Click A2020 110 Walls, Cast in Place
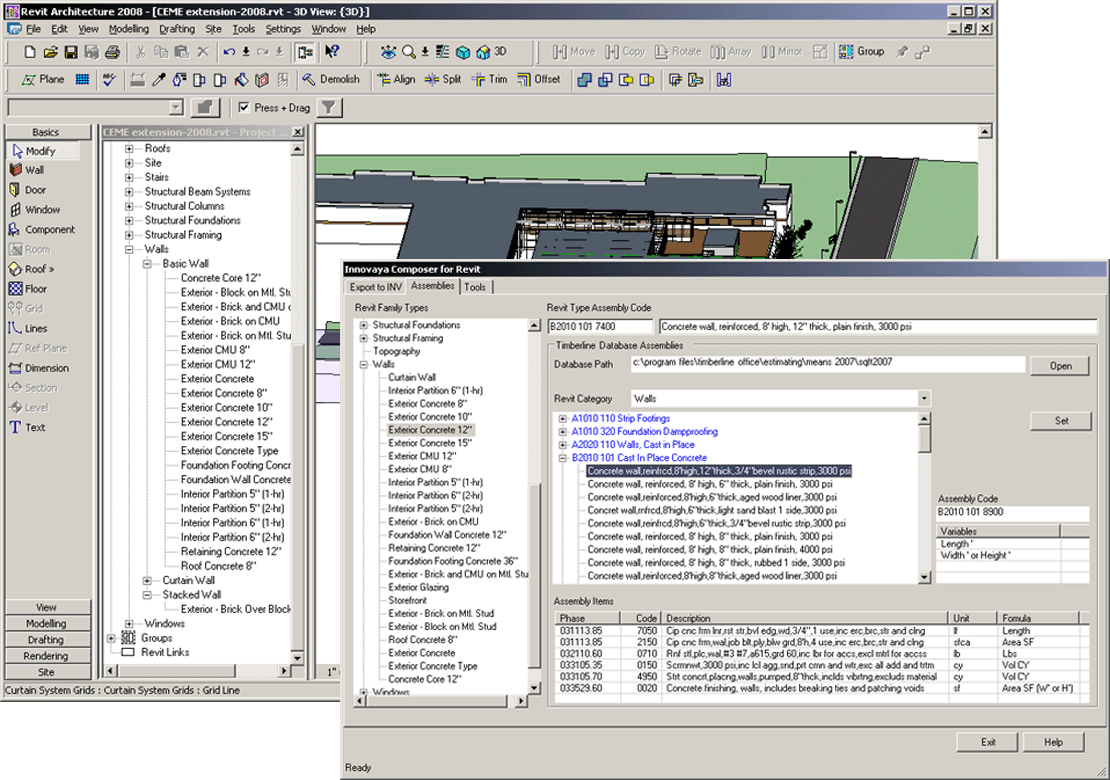This screenshot has height=780, width=1110. [x=633, y=445]
